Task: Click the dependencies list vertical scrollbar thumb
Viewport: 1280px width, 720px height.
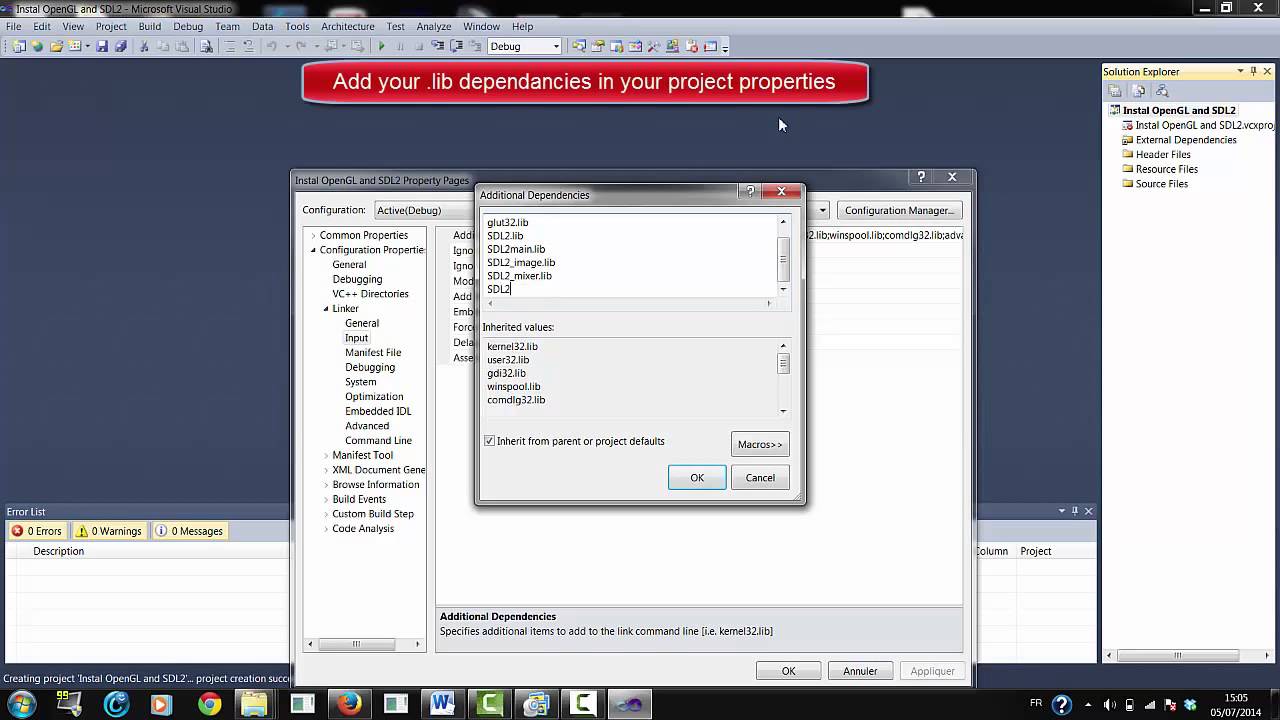Action: click(783, 260)
